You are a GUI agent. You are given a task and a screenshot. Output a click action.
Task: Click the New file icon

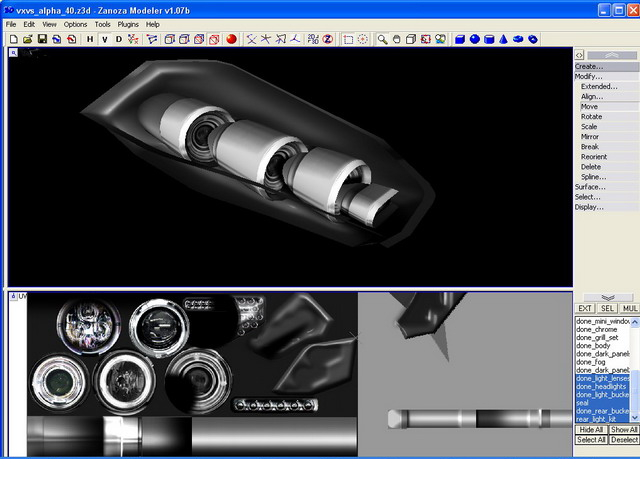pos(13,39)
